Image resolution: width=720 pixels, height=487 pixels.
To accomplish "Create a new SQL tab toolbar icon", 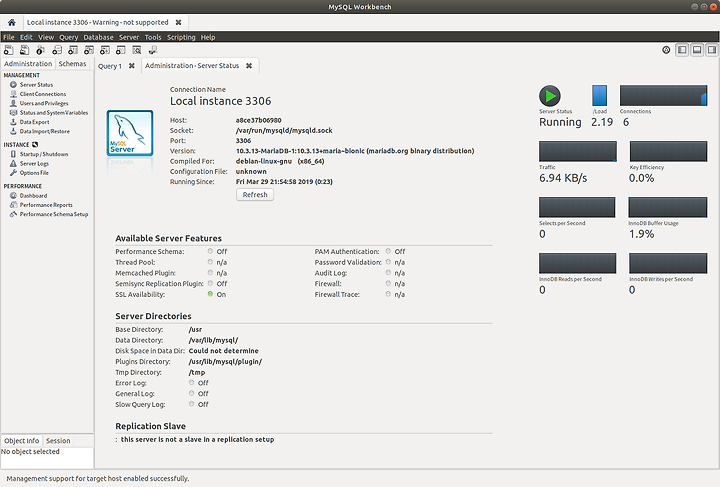I will click(x=8, y=50).
